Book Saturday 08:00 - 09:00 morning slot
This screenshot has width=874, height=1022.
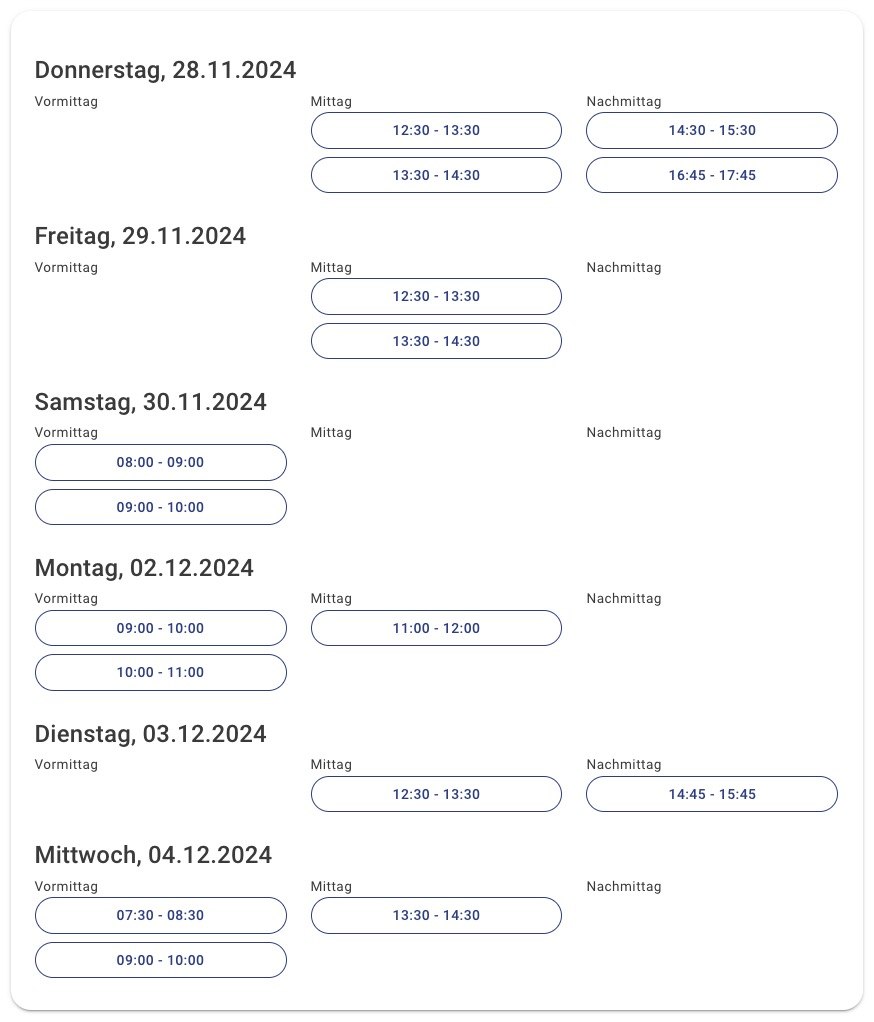160,462
